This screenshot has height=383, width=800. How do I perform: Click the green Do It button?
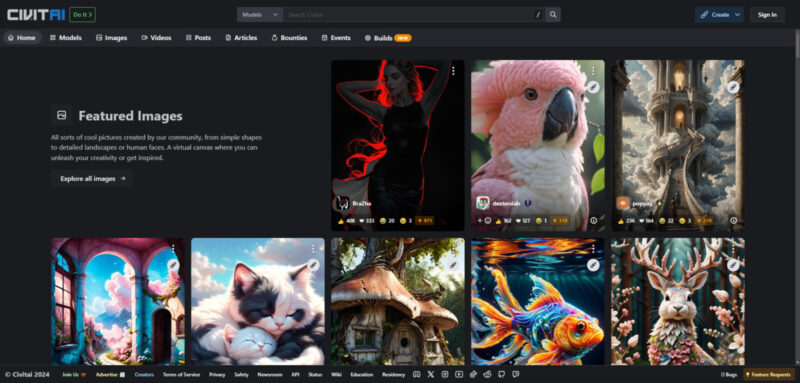point(82,15)
